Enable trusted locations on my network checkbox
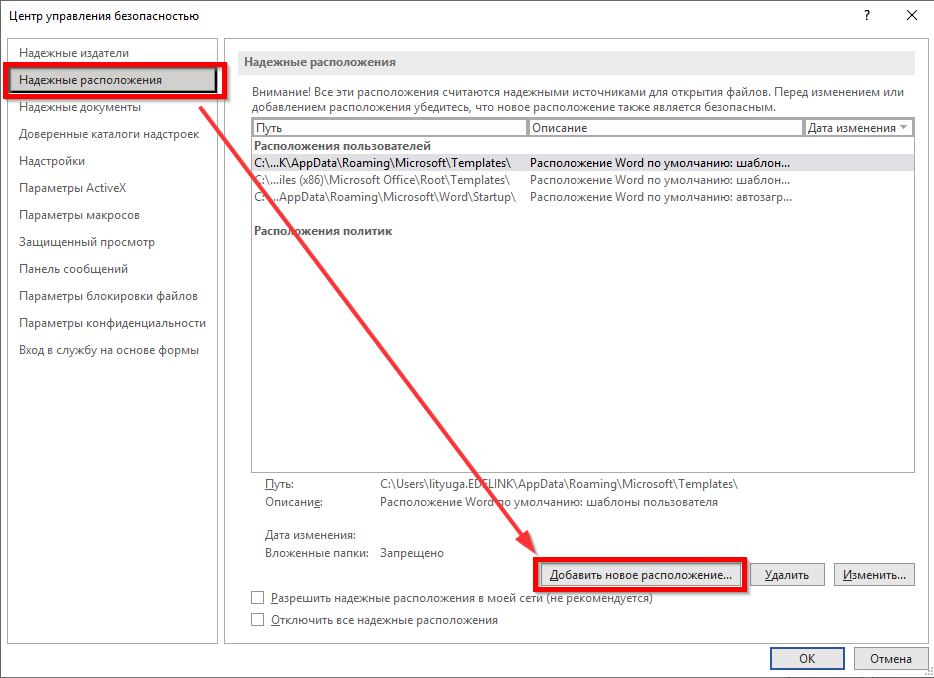The height and width of the screenshot is (678, 934). [x=258, y=598]
